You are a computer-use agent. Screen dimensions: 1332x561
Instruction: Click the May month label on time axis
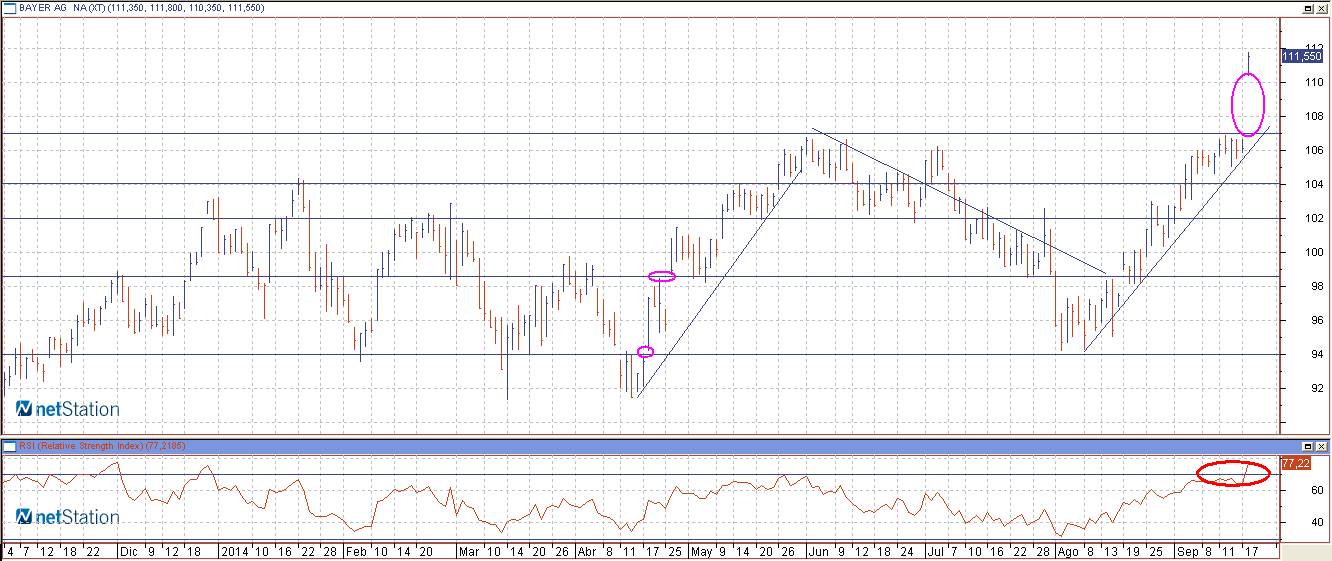click(704, 551)
